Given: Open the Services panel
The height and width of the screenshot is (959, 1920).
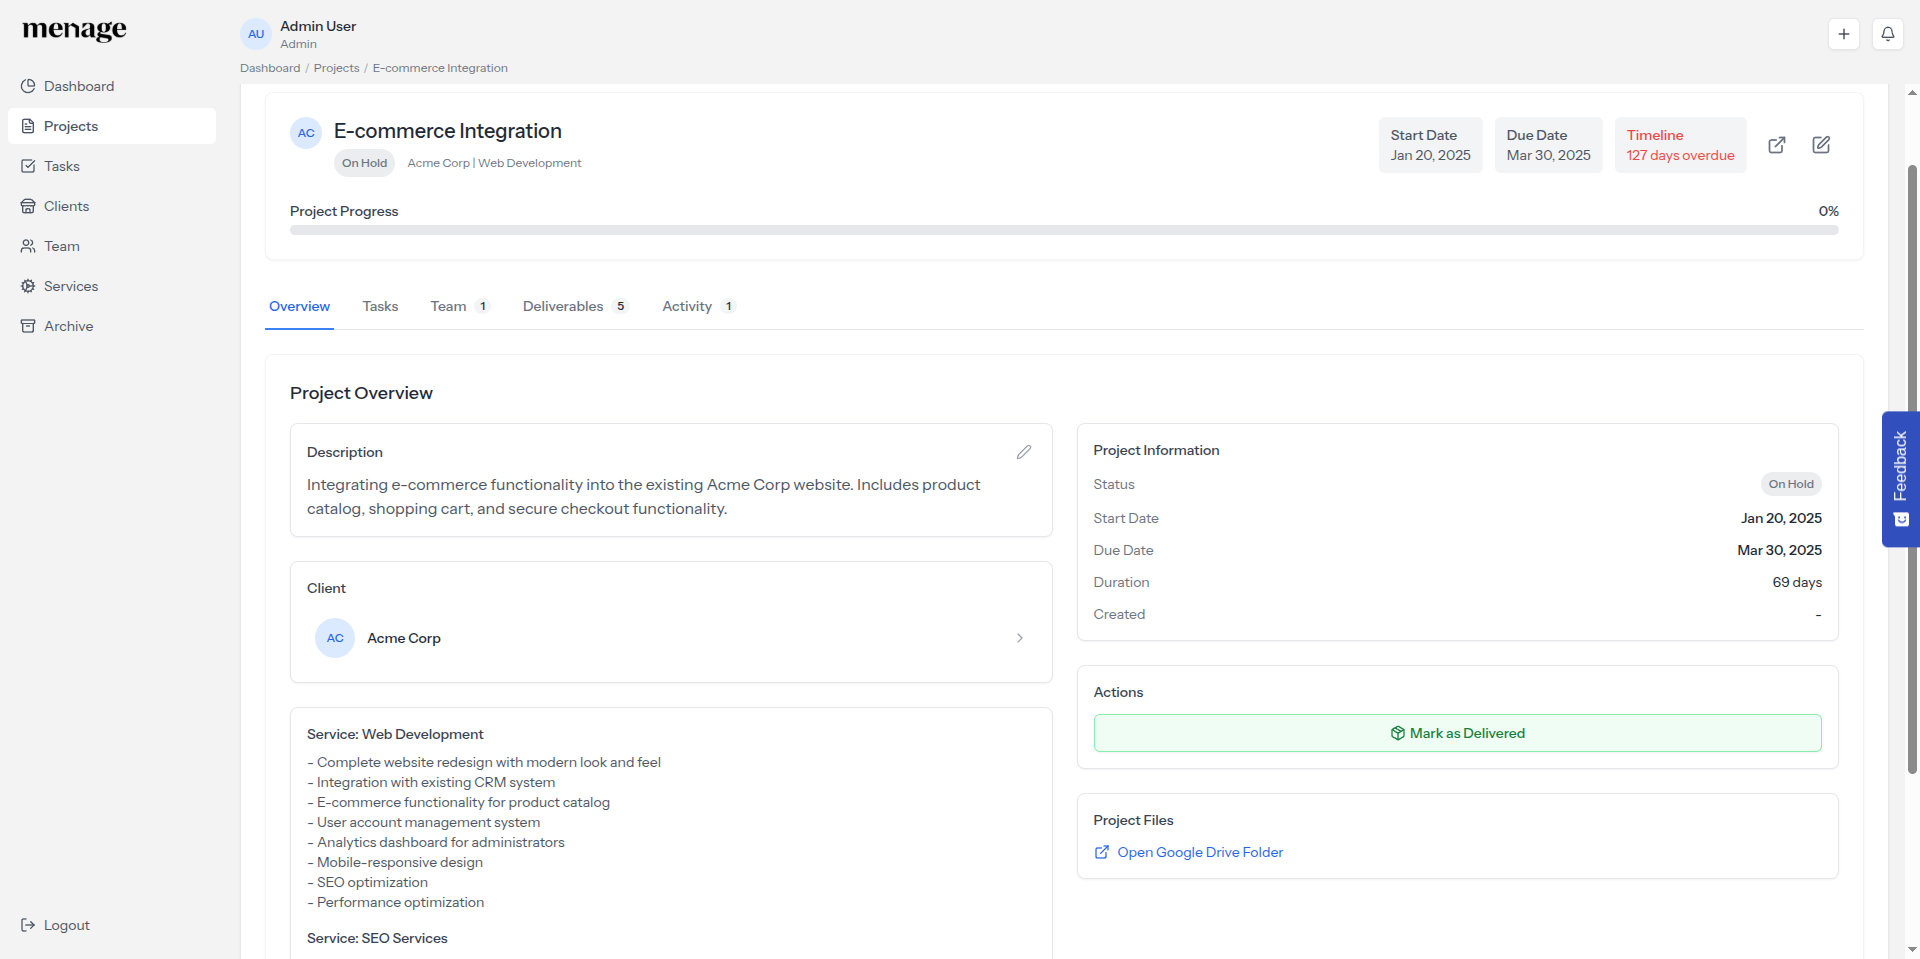Looking at the screenshot, I should [70, 286].
